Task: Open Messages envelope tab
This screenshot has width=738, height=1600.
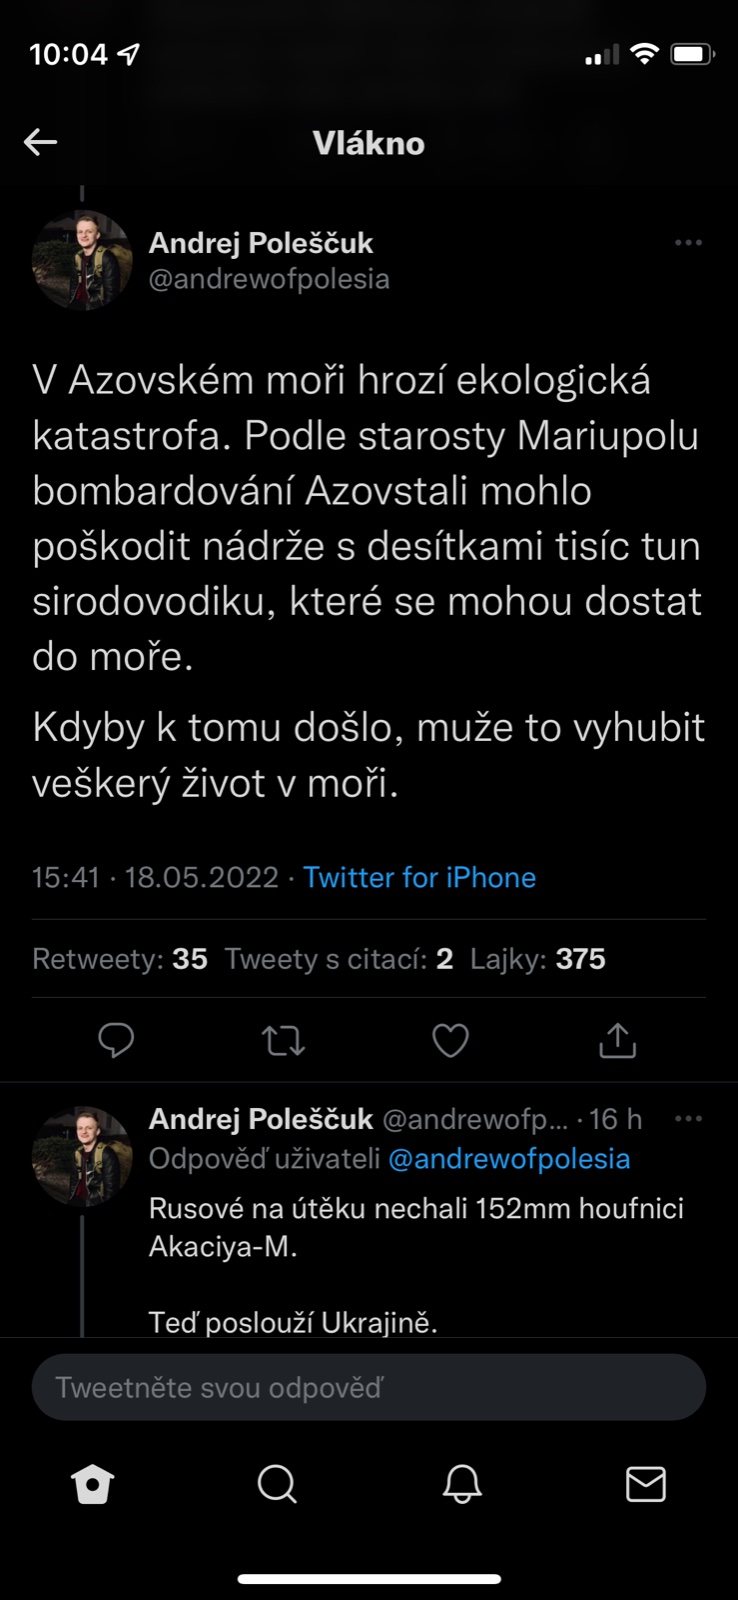Action: [646, 1485]
